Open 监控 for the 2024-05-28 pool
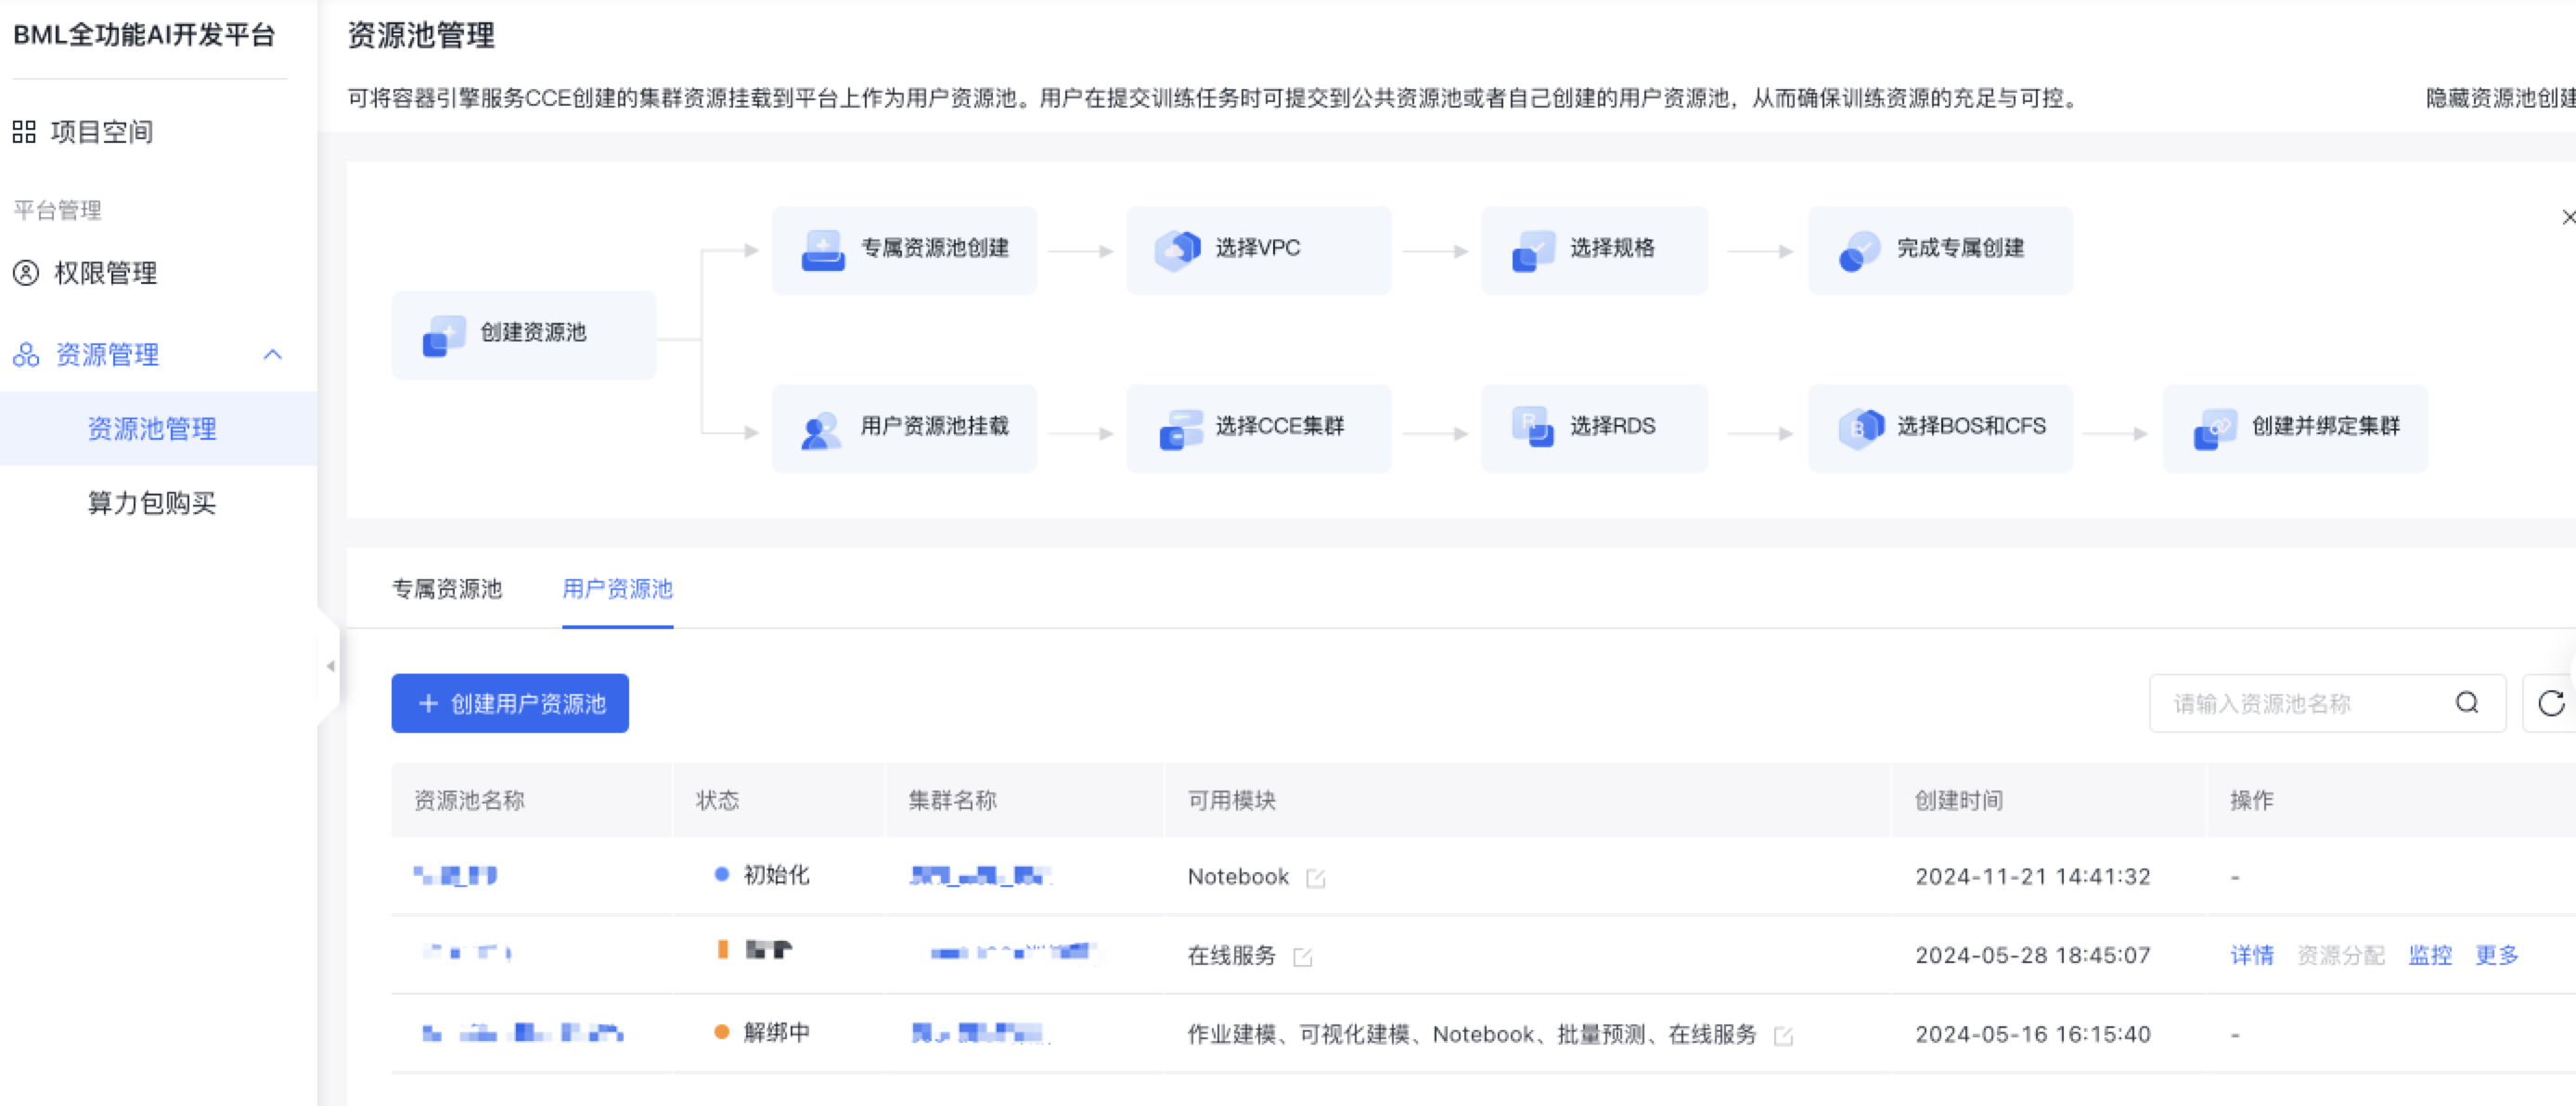 click(2429, 956)
